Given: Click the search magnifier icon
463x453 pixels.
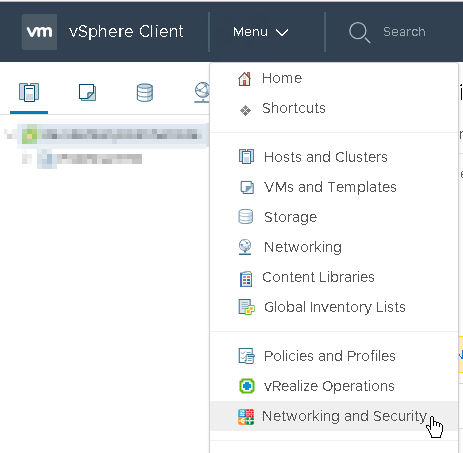Looking at the screenshot, I should point(359,33).
